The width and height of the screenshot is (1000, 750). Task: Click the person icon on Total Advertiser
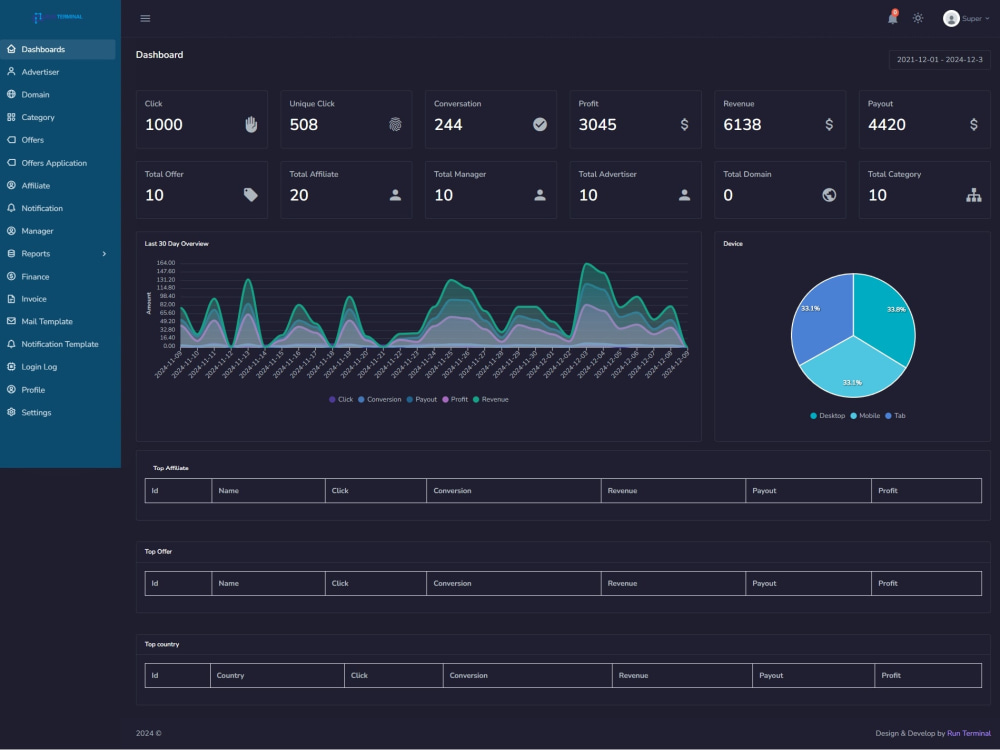684,195
